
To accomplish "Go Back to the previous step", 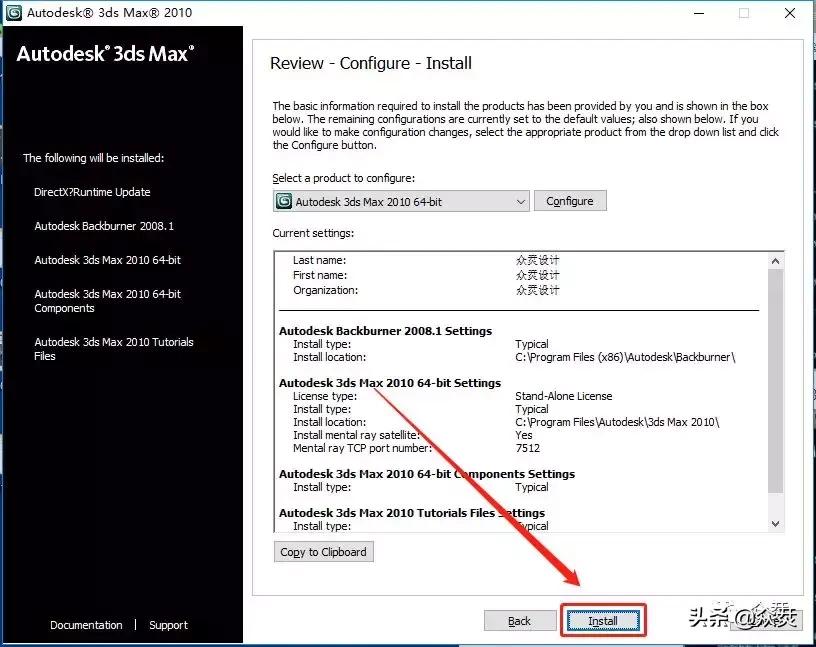I will [x=519, y=620].
